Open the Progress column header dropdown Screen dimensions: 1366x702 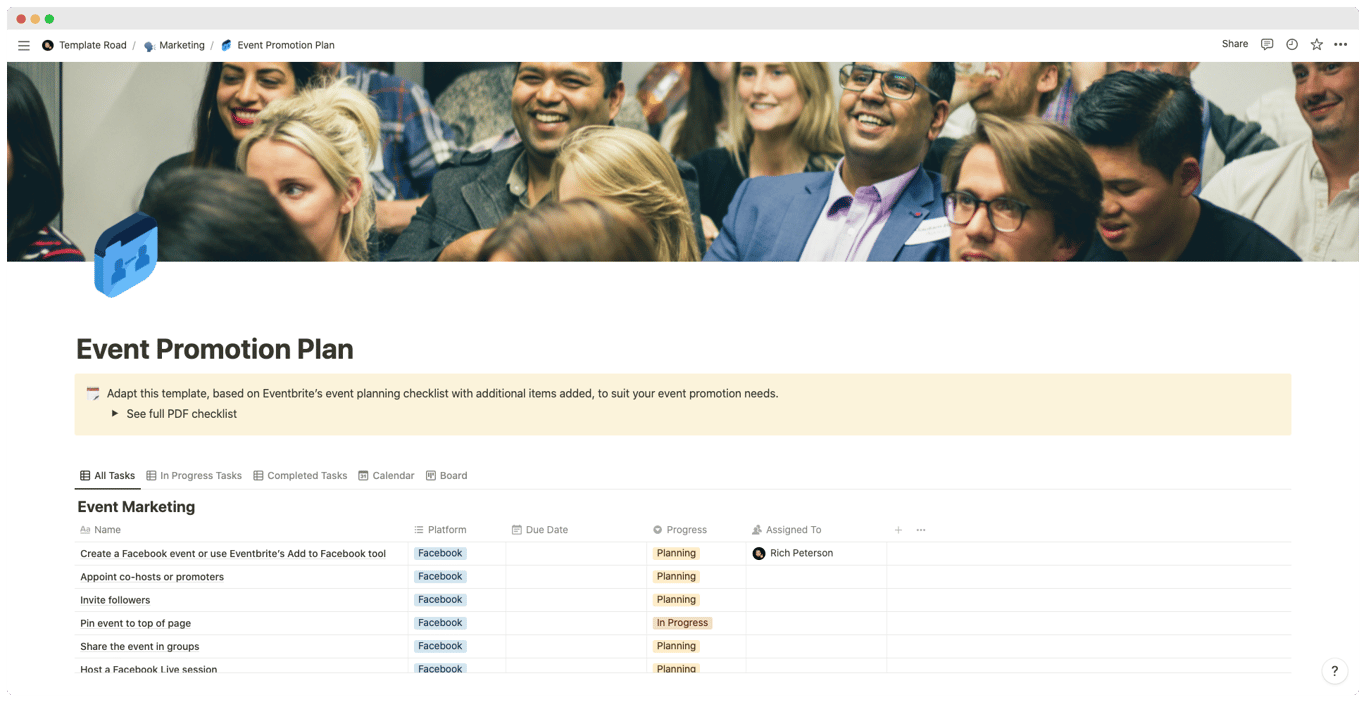[x=684, y=529]
